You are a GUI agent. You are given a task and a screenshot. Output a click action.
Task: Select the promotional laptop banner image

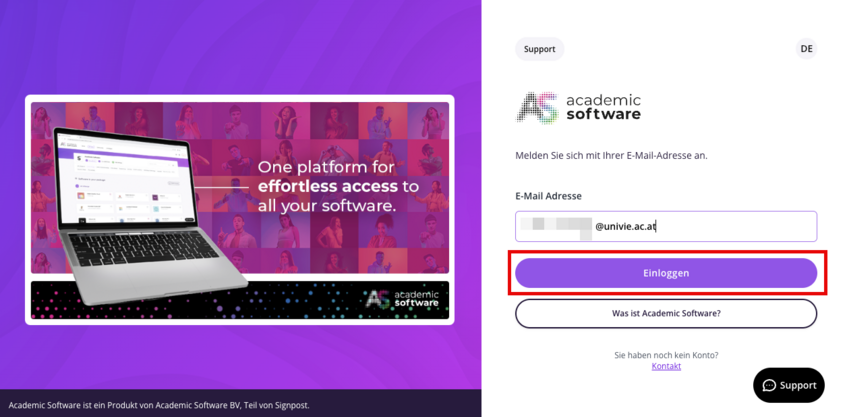(x=239, y=210)
